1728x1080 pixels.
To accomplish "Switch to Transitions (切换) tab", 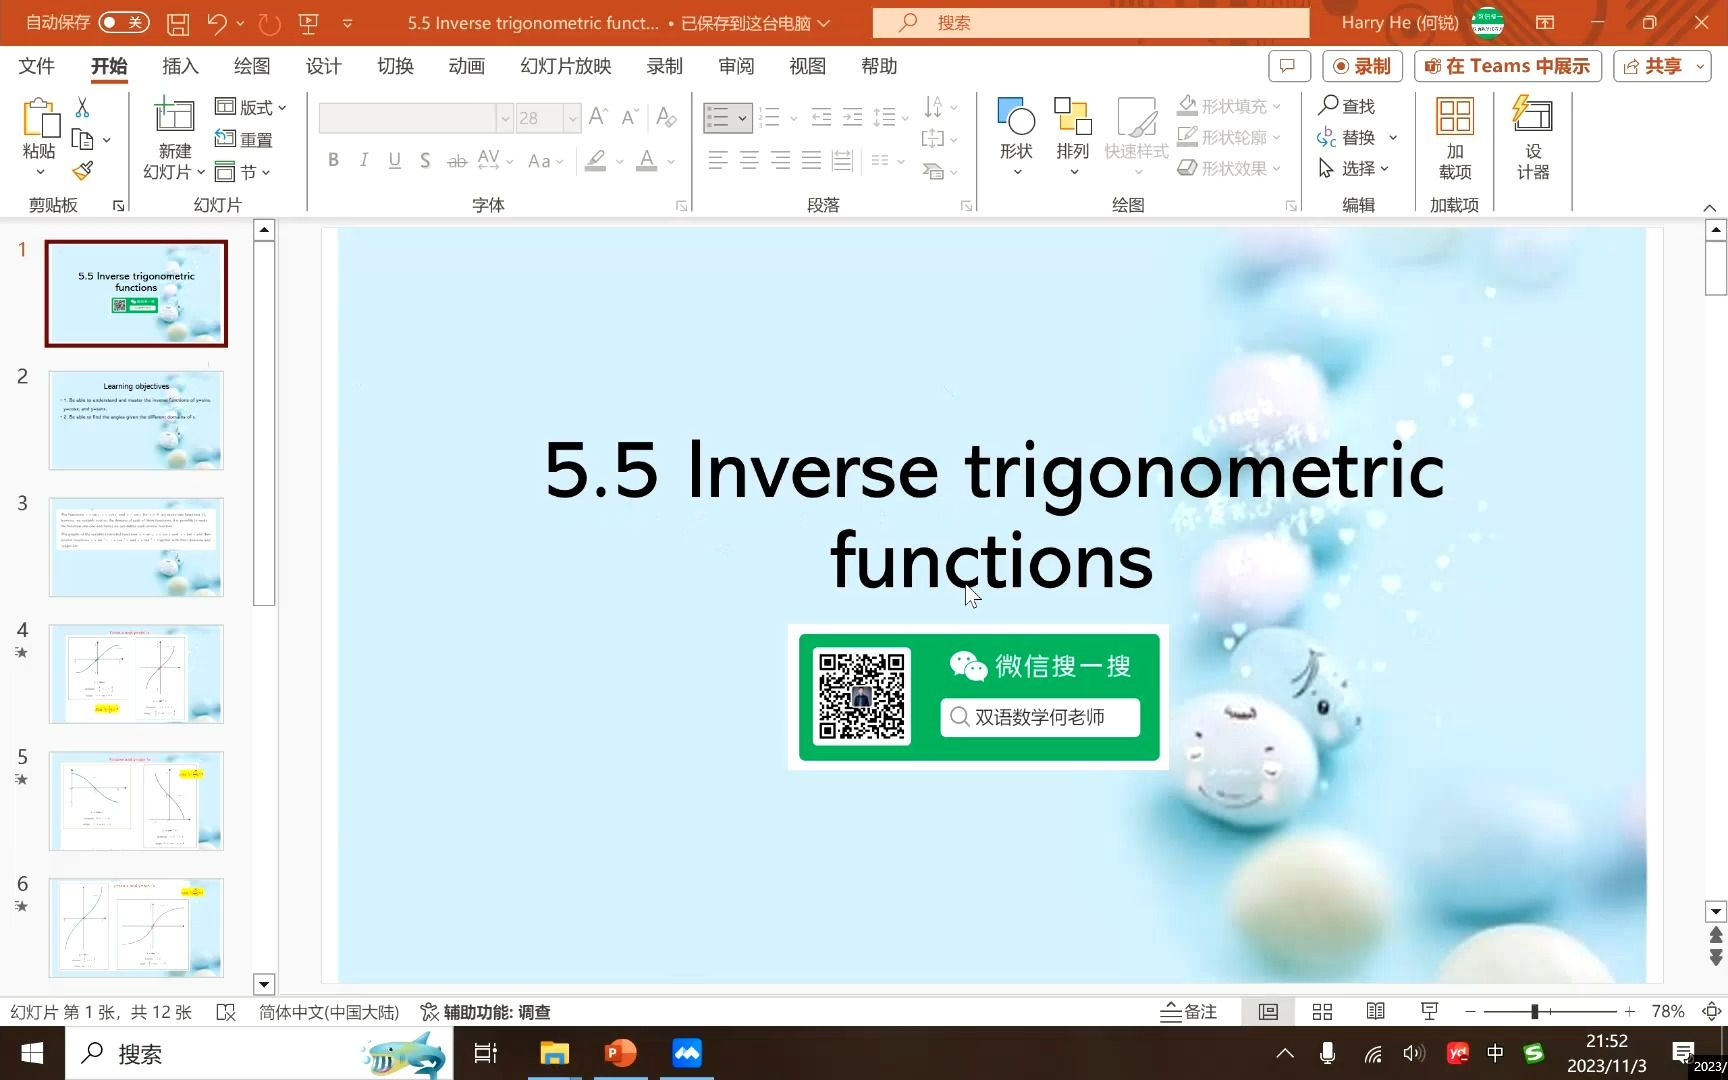I will tap(395, 66).
